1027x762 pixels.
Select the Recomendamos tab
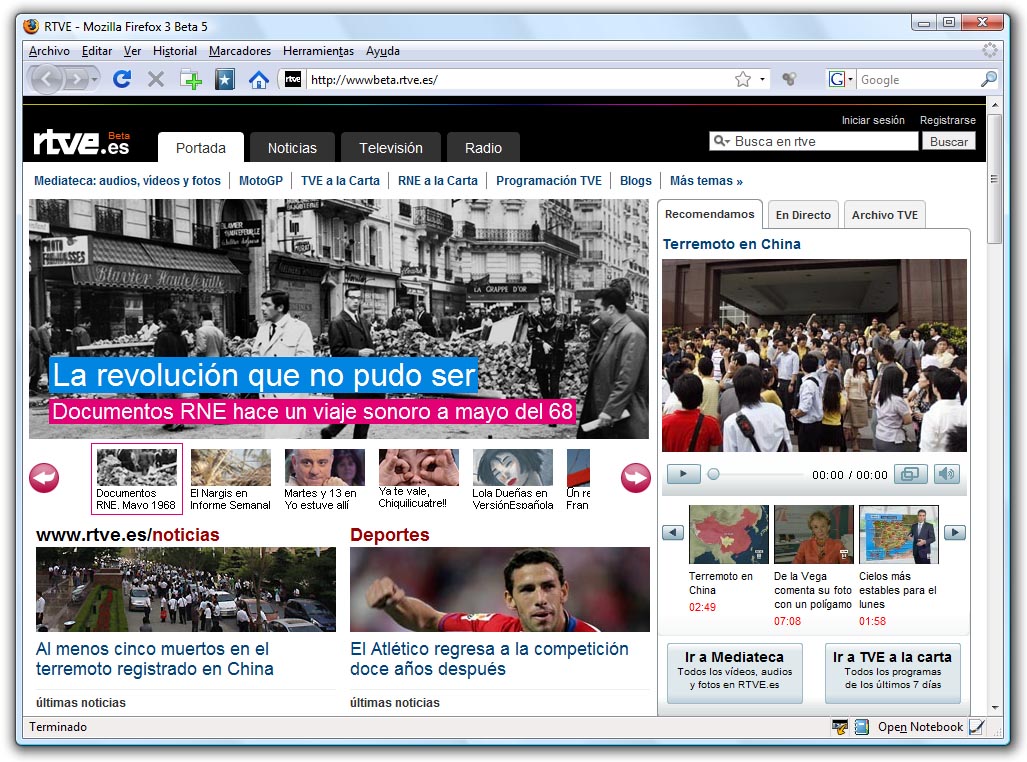coord(709,214)
